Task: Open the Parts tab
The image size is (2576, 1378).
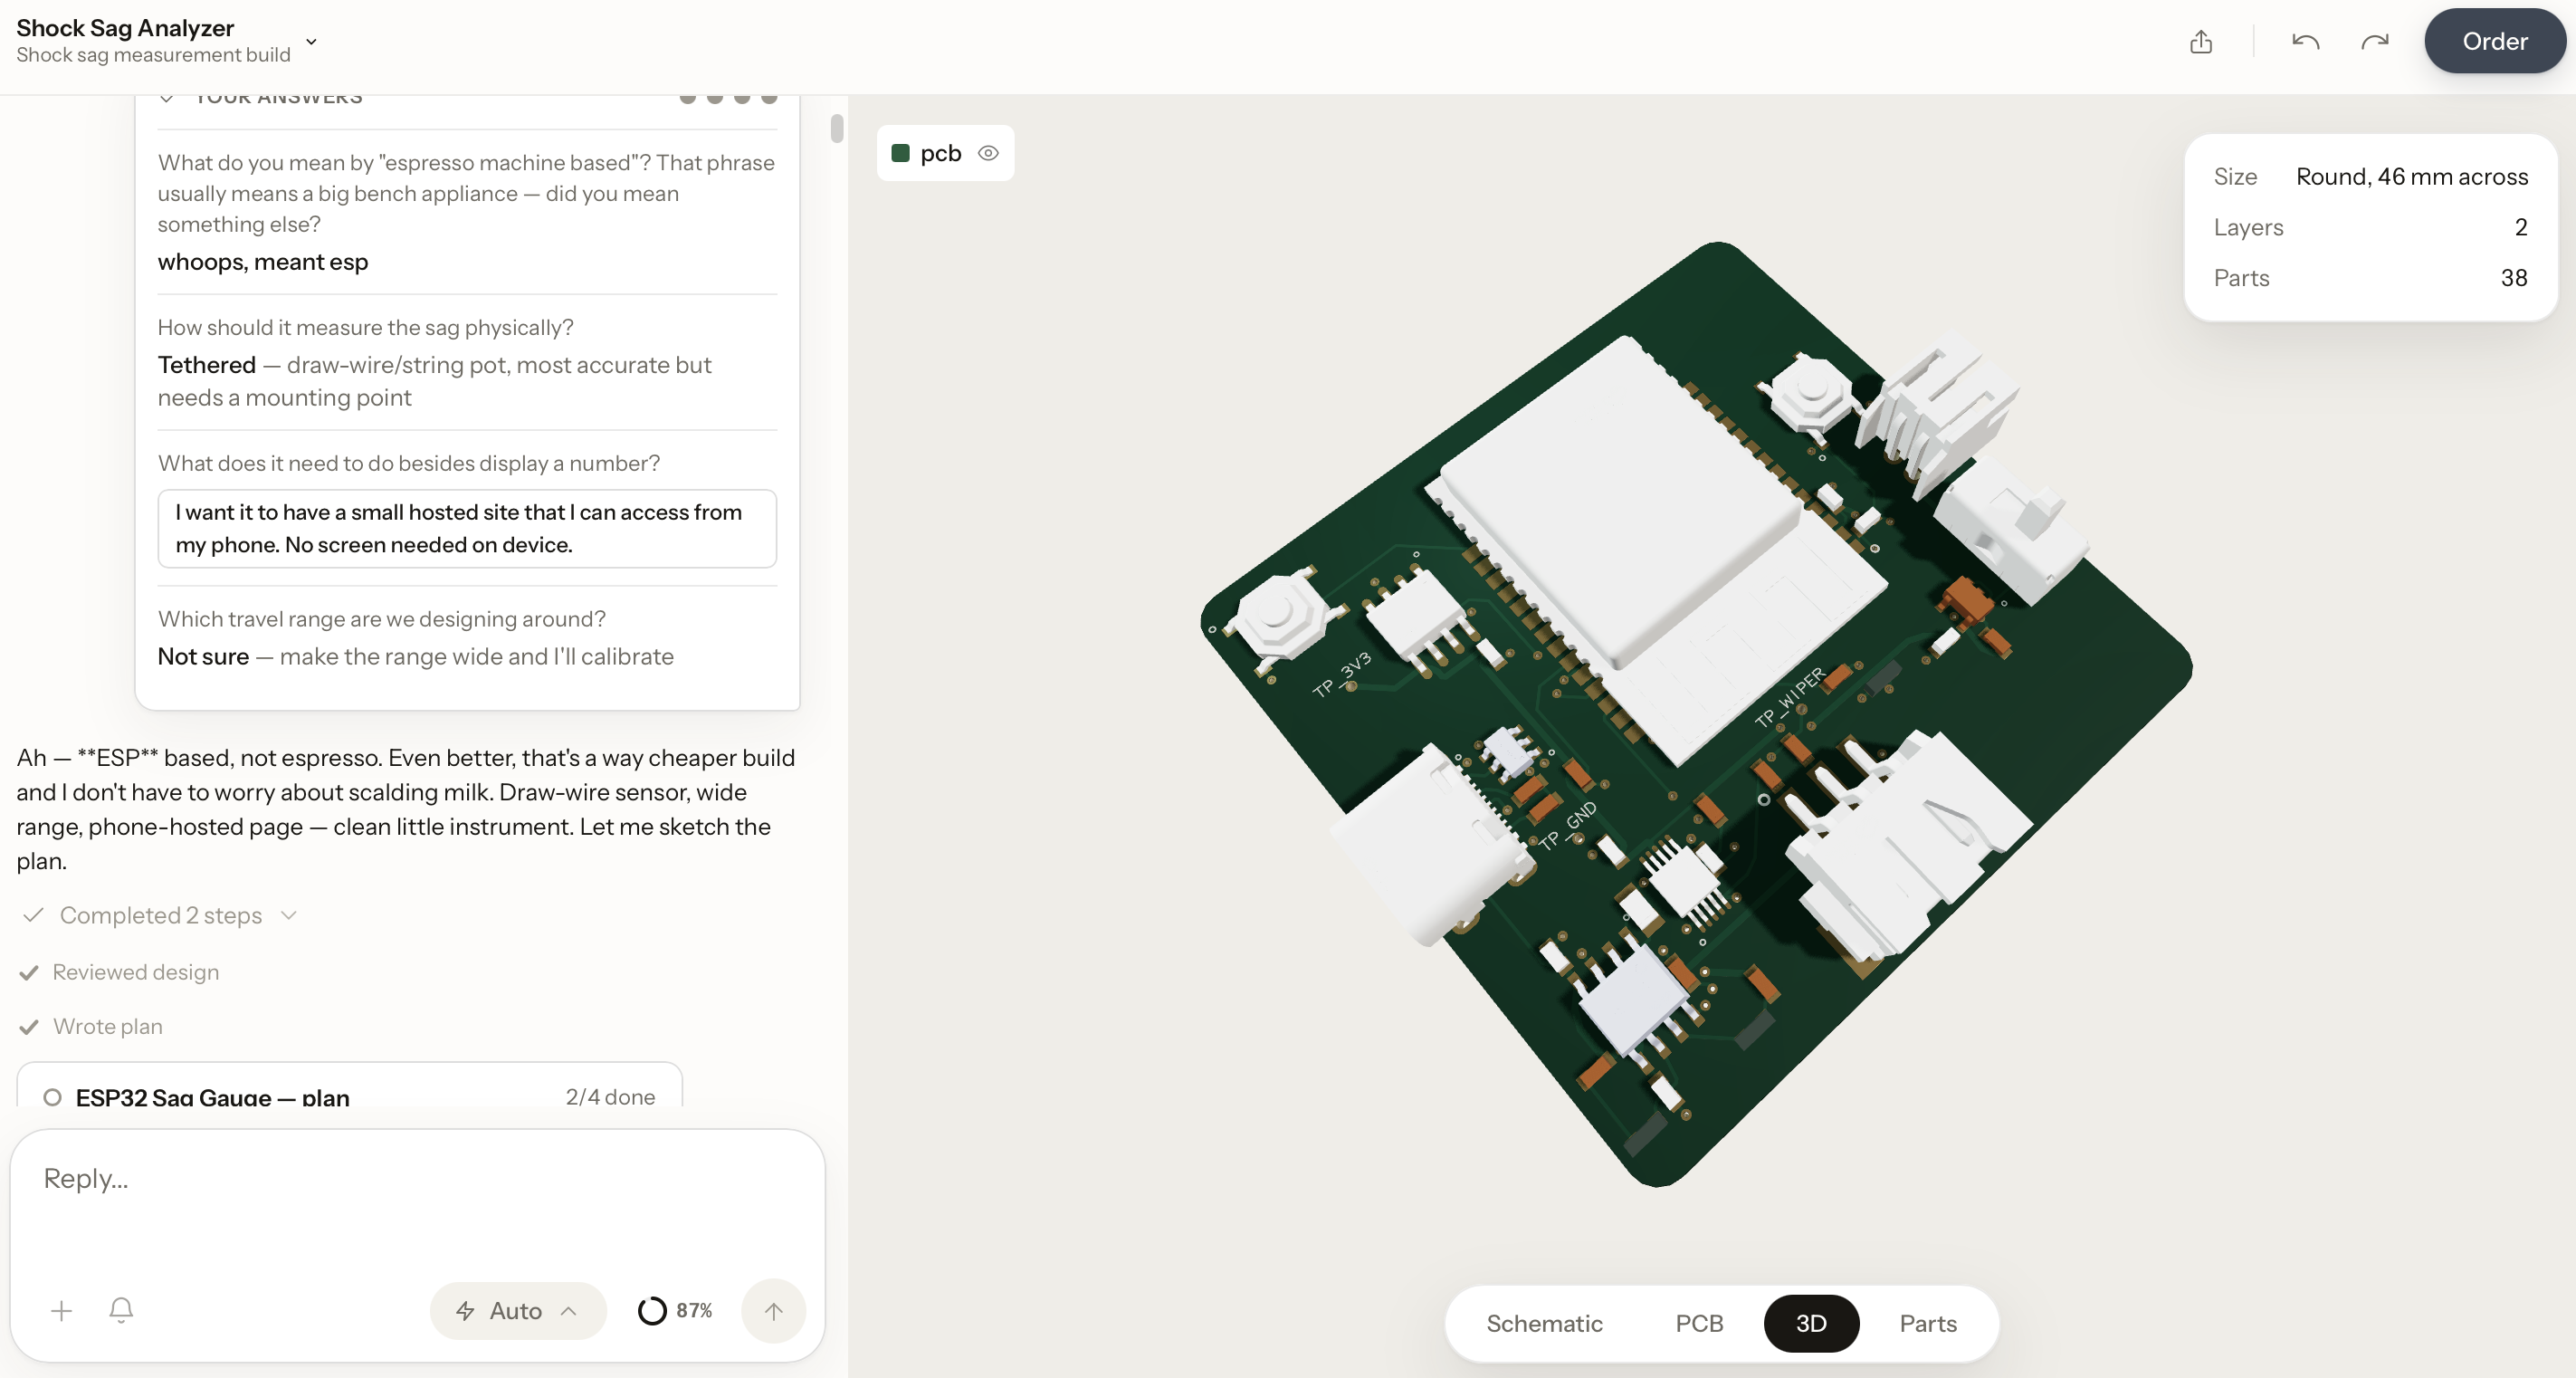Action: (1927, 1323)
